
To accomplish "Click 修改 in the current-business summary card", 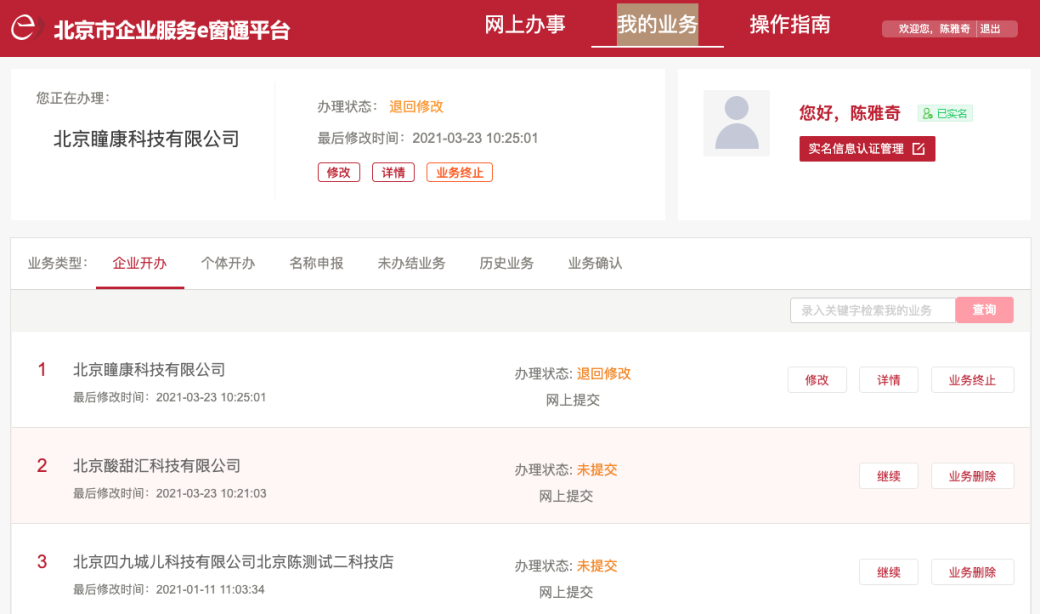I will [339, 173].
